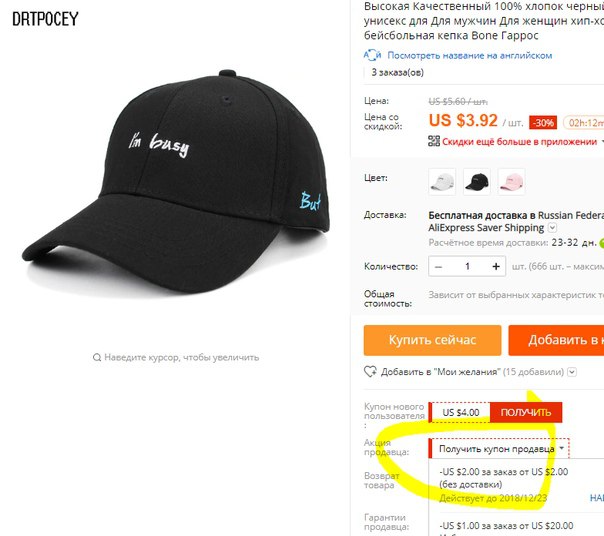
Task: Click the red ПОЛУЧИТЬ coupon button
Action: coord(526,412)
